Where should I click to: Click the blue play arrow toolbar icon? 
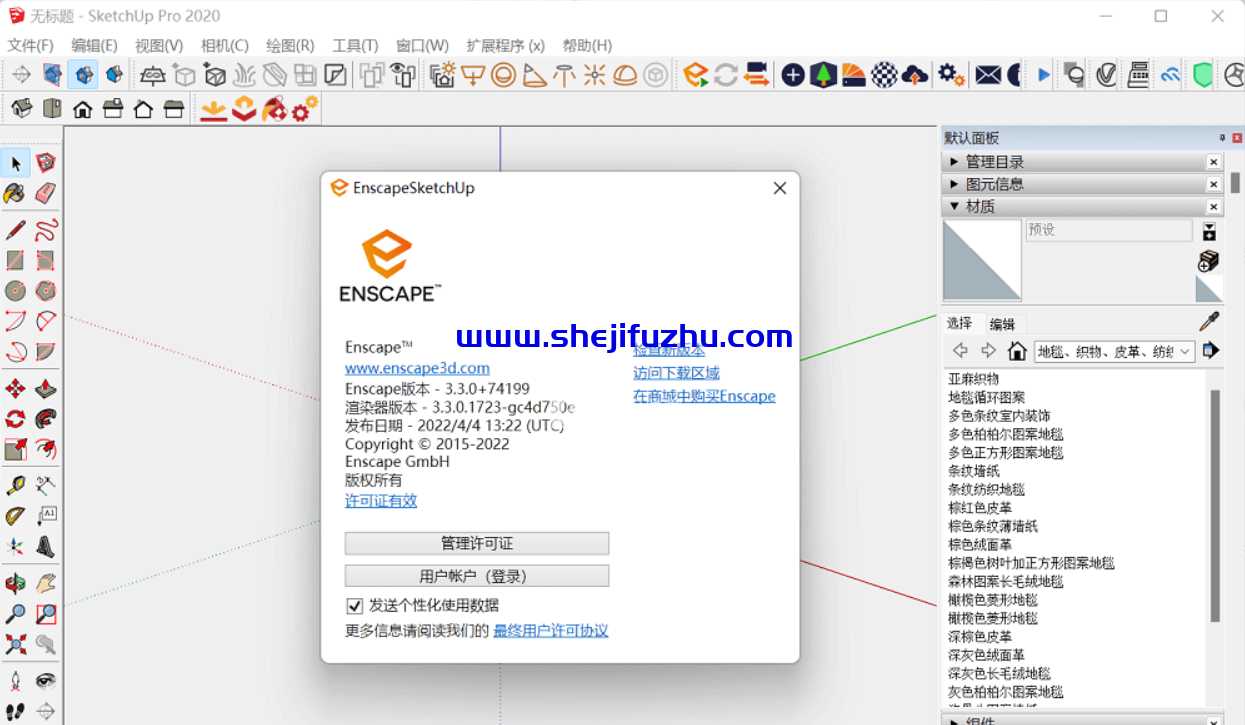click(1044, 74)
